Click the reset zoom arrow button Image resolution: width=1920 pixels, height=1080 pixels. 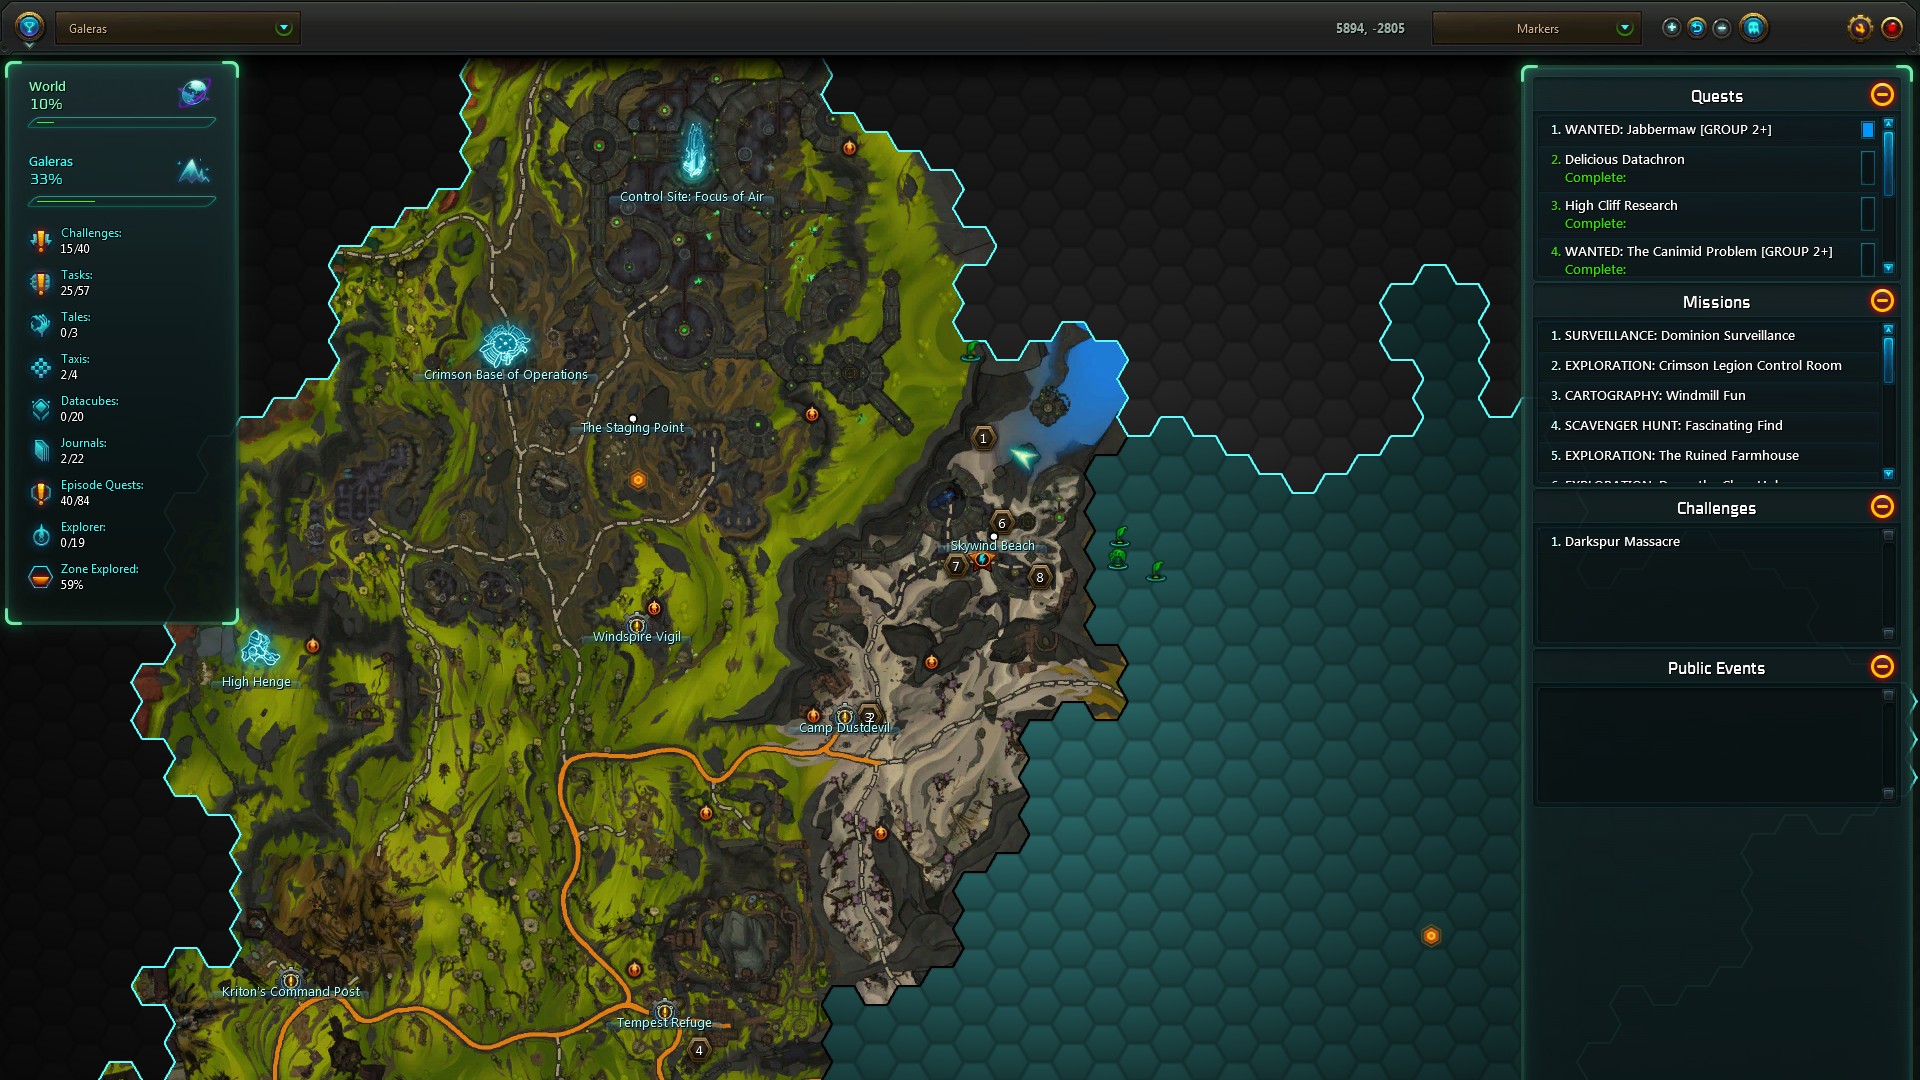click(1696, 28)
